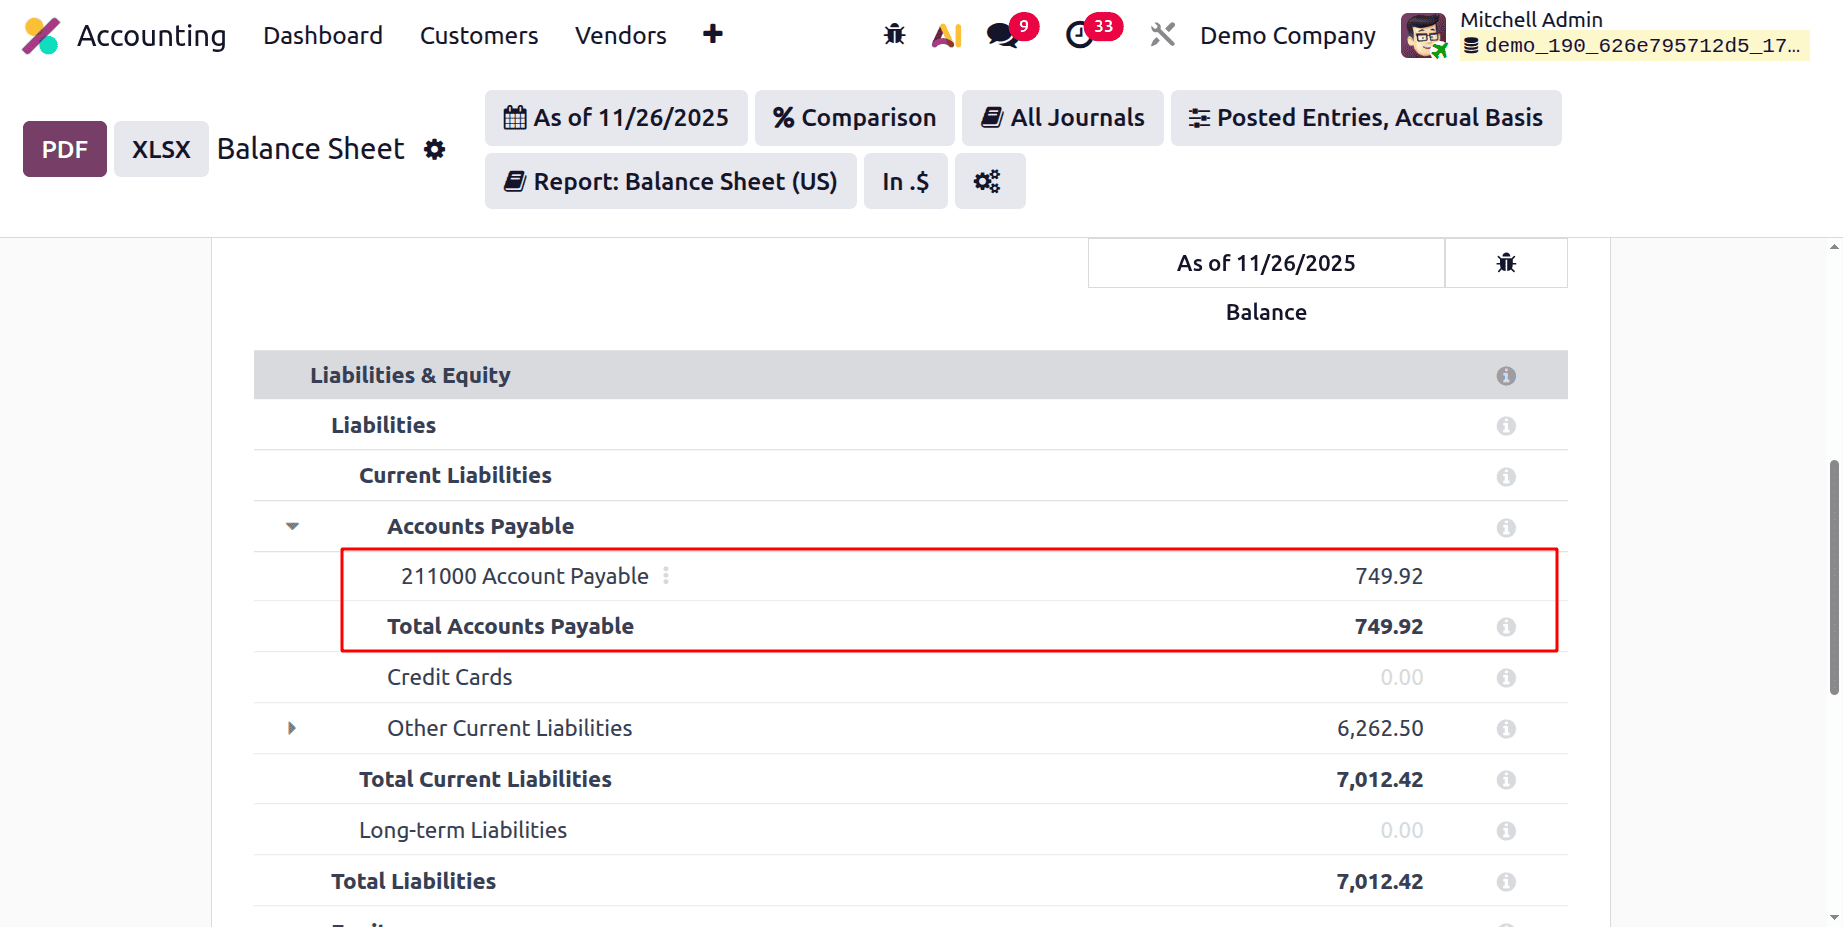Screen dimensions: 1843x927
Task: Click the Accounting app title
Action: (152, 36)
